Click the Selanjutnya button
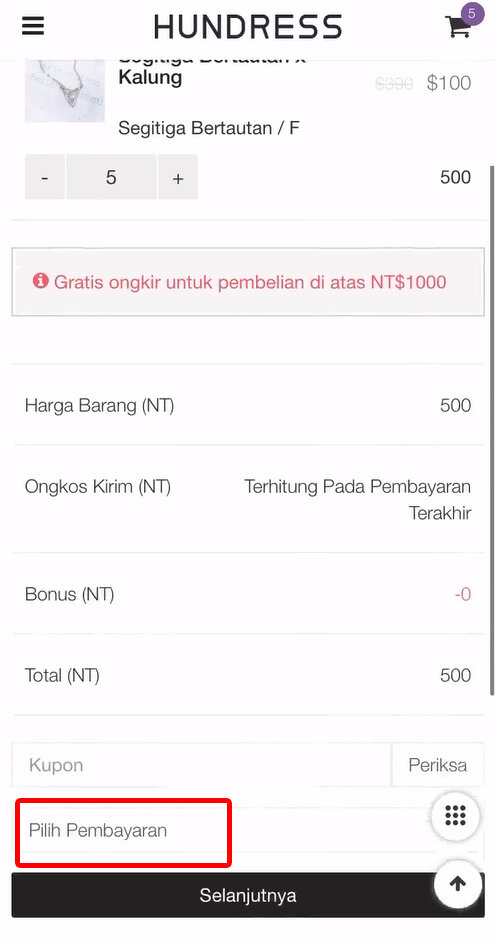Viewport: 496px width, 940px height. point(248,896)
